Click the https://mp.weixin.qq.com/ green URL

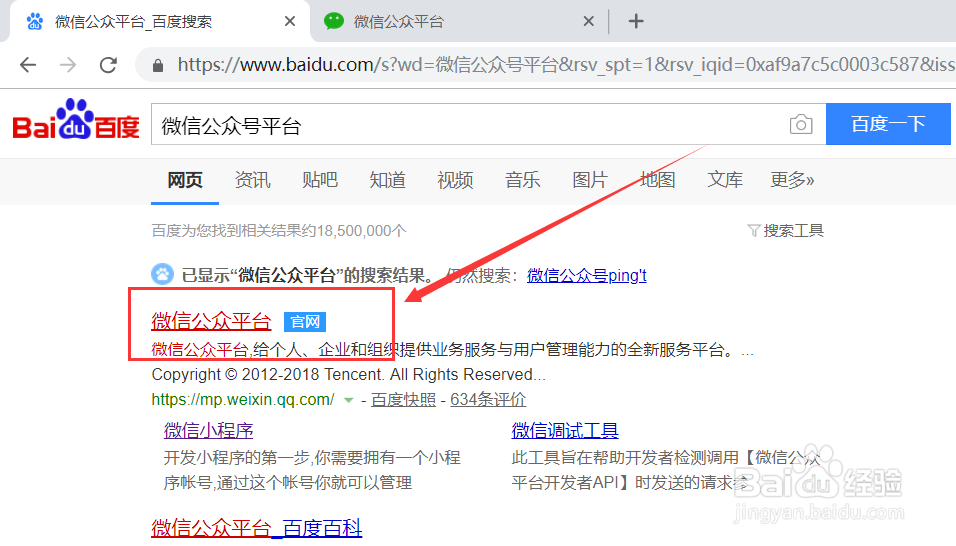tap(243, 400)
